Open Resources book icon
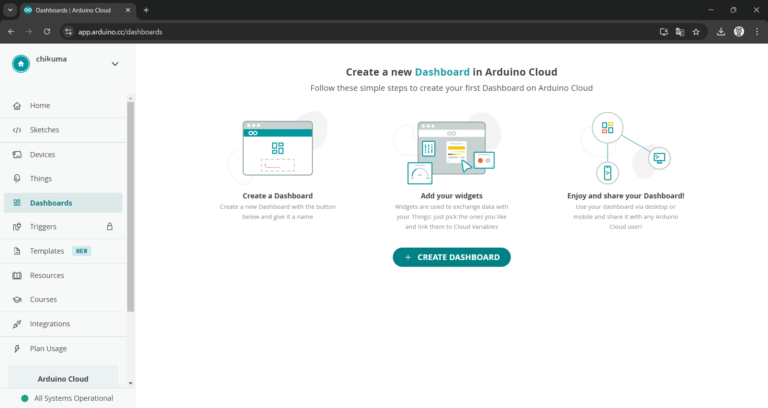 (x=17, y=275)
